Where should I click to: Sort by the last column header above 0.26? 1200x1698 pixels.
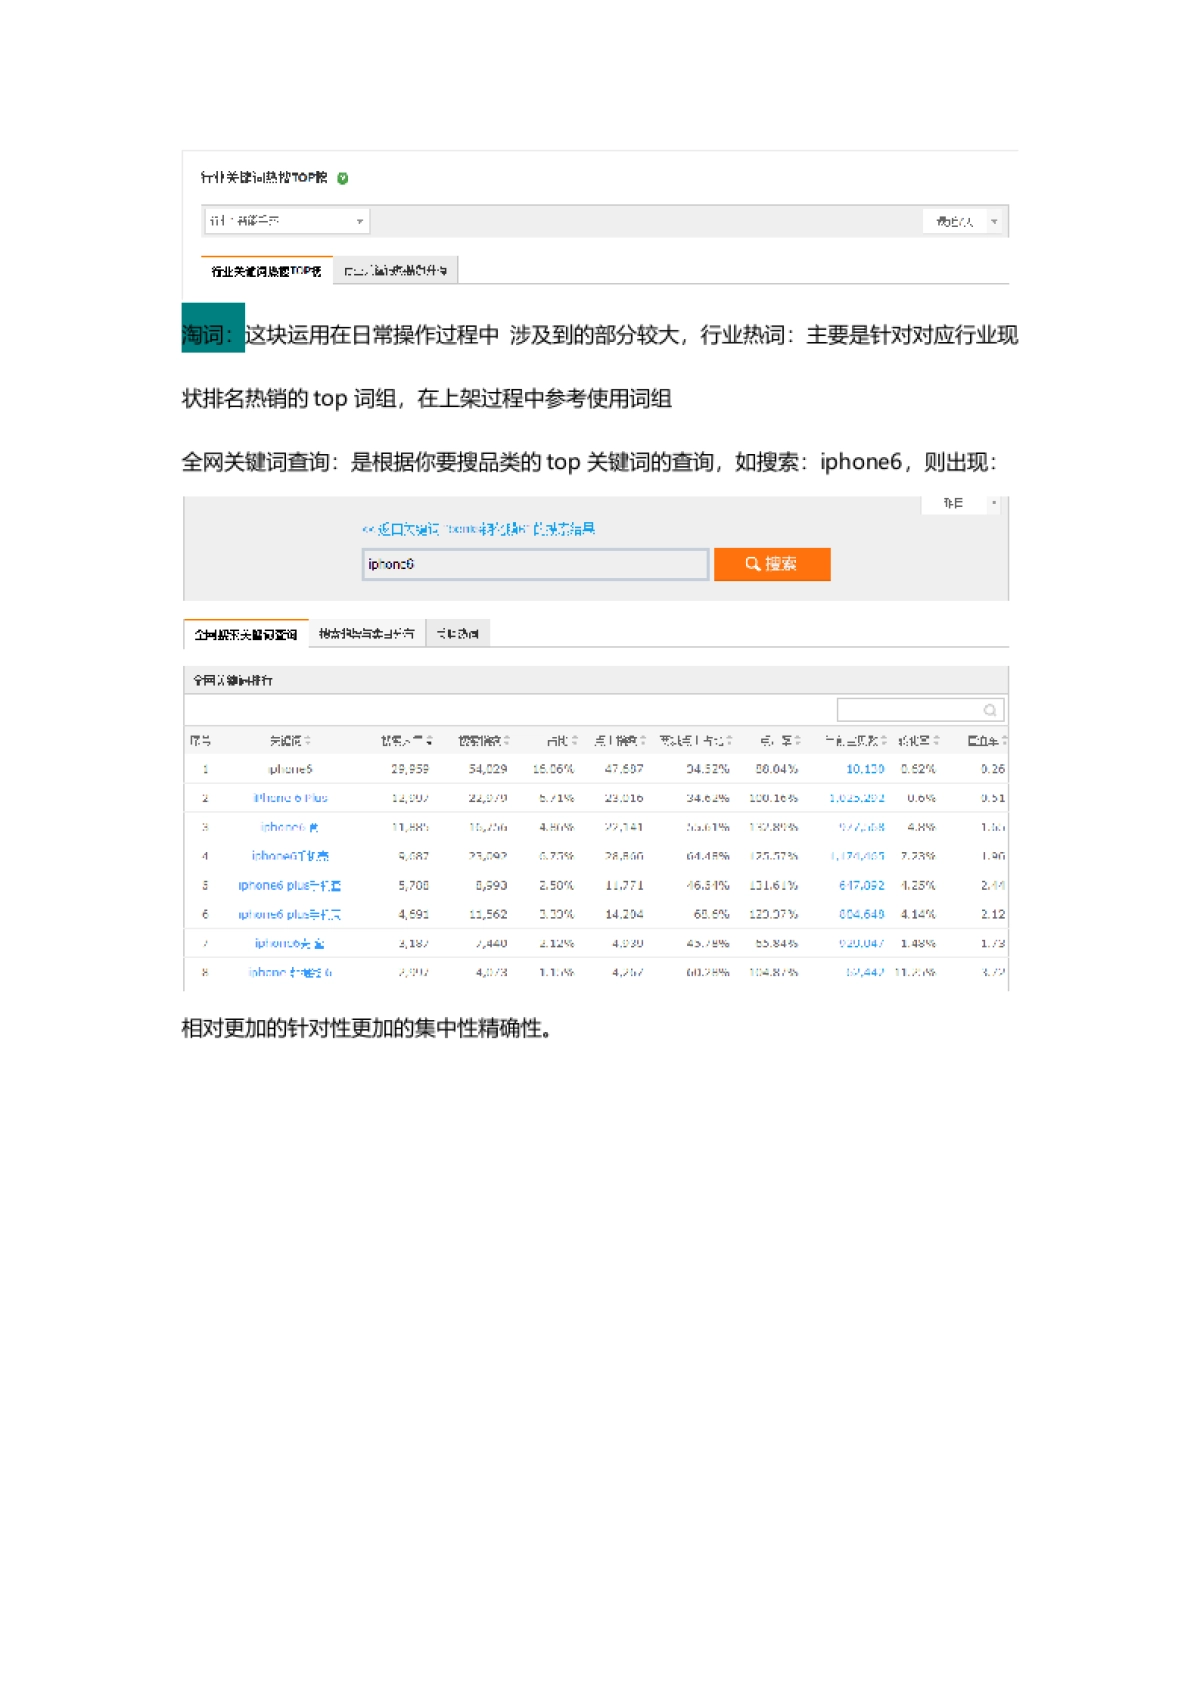987,741
